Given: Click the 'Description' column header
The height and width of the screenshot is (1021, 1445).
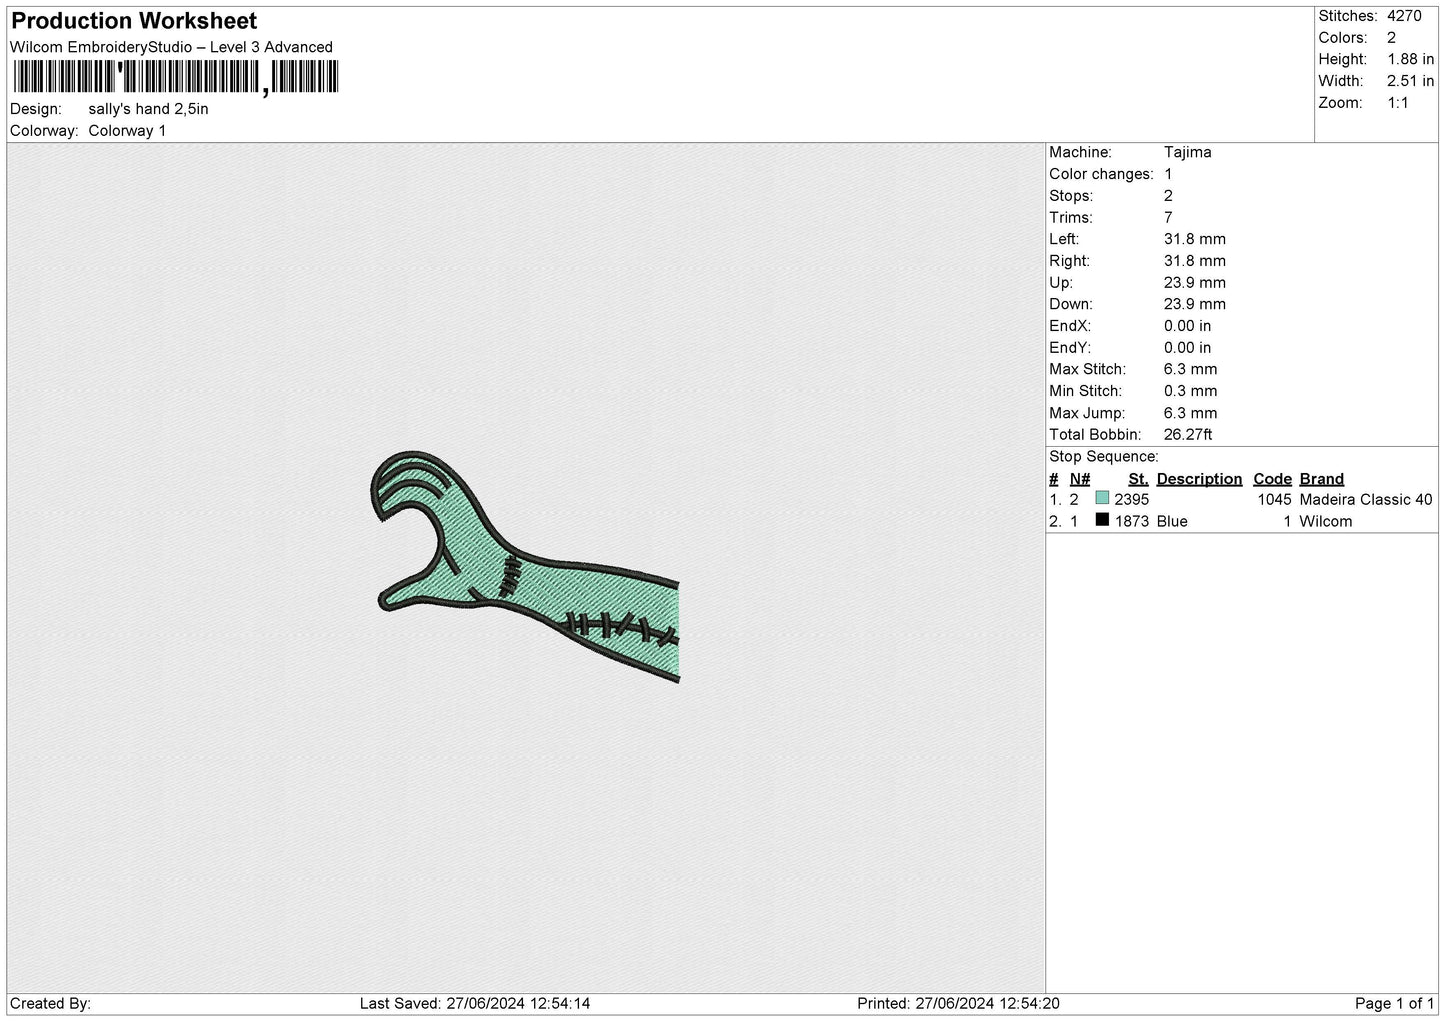Looking at the screenshot, I should pos(1199,479).
